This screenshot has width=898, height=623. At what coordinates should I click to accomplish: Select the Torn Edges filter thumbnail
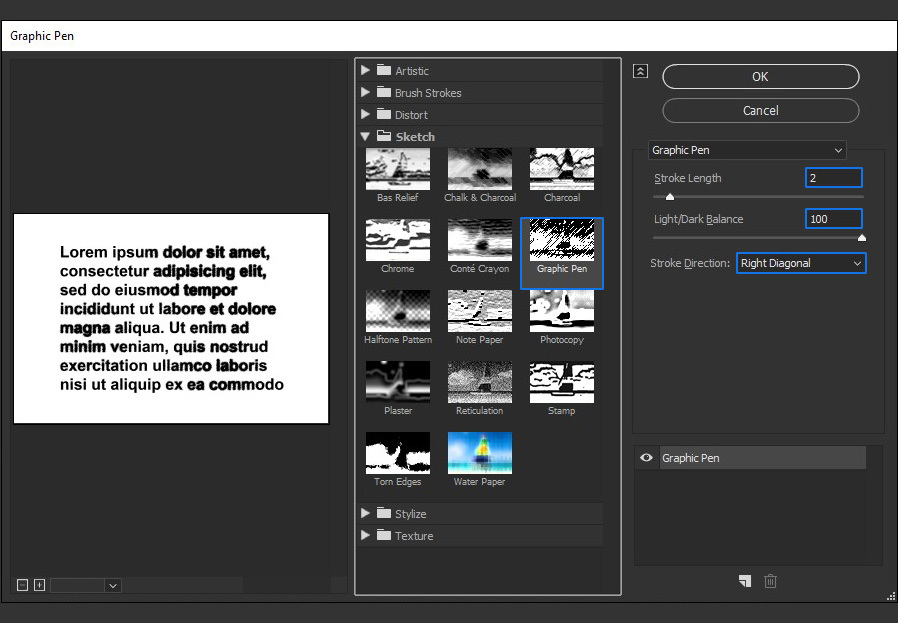(x=397, y=454)
